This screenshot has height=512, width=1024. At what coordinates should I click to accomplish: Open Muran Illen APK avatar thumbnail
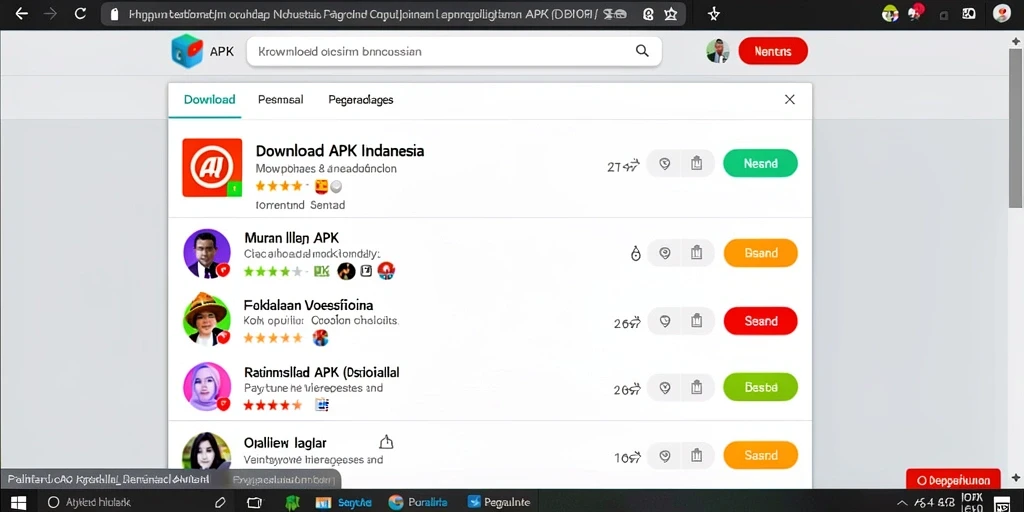[x=207, y=253]
